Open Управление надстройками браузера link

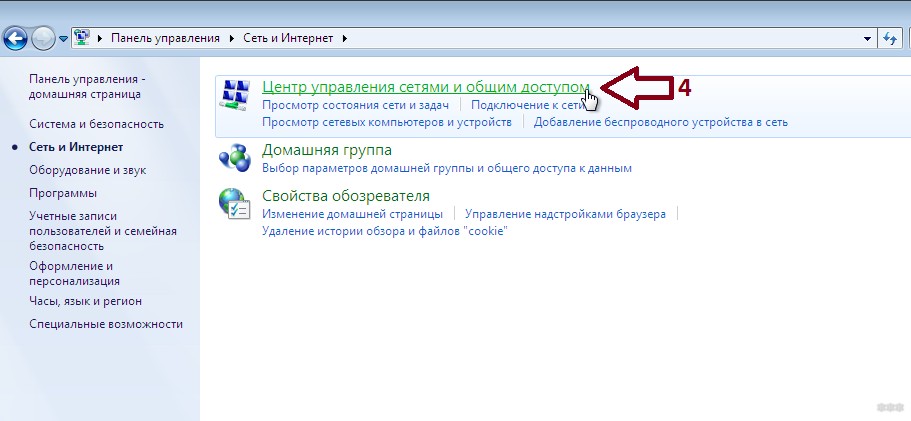pos(565,214)
